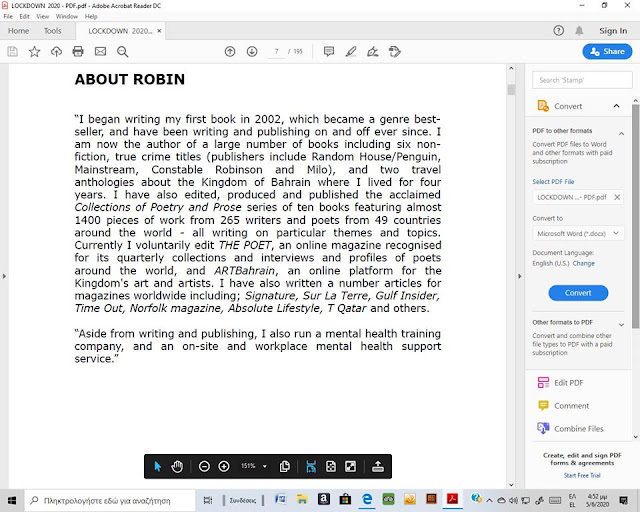Open the Action Center notifications icon
The width and height of the screenshot is (640, 512).
pyautogui.click(x=624, y=500)
